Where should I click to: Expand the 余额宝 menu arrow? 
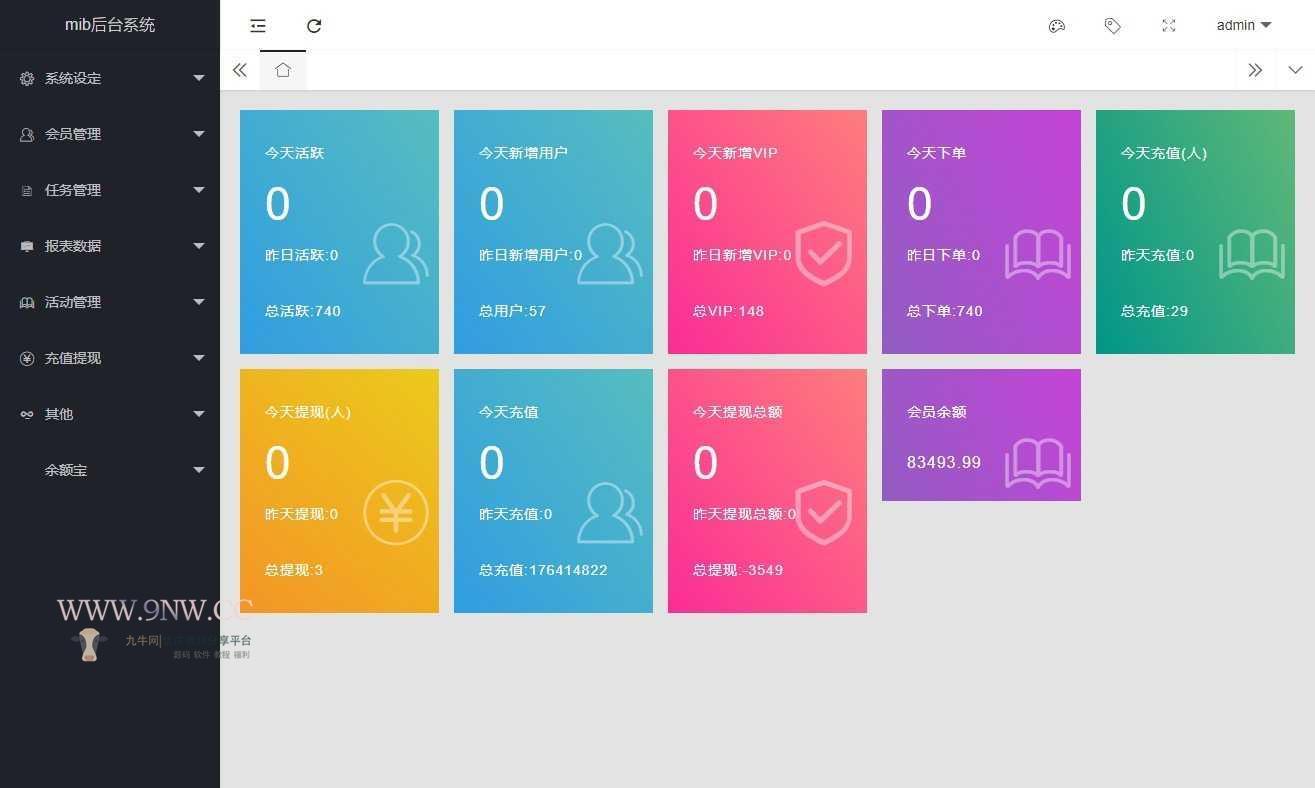point(199,470)
